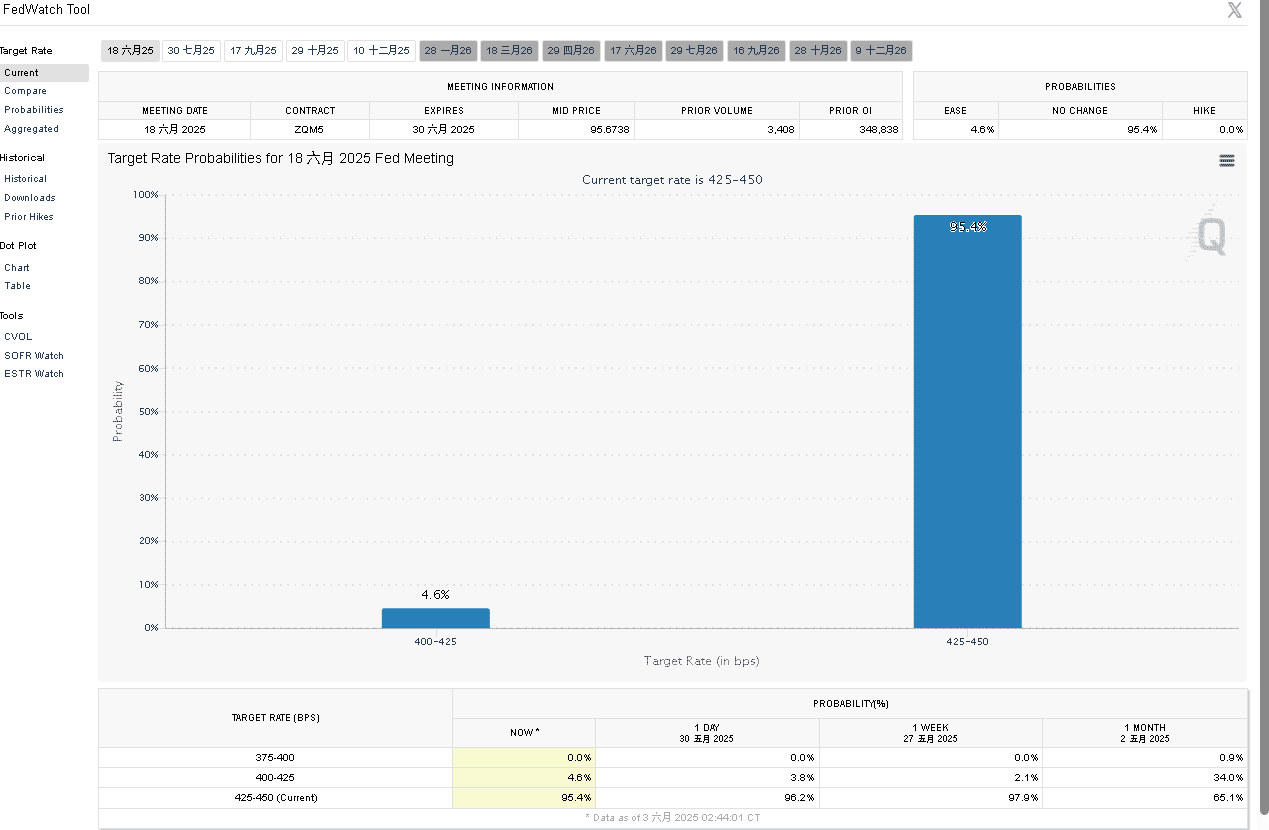Image resolution: width=1269 pixels, height=830 pixels.
Task: Click the mid price 95.6738 cell
Action: (x=576, y=130)
